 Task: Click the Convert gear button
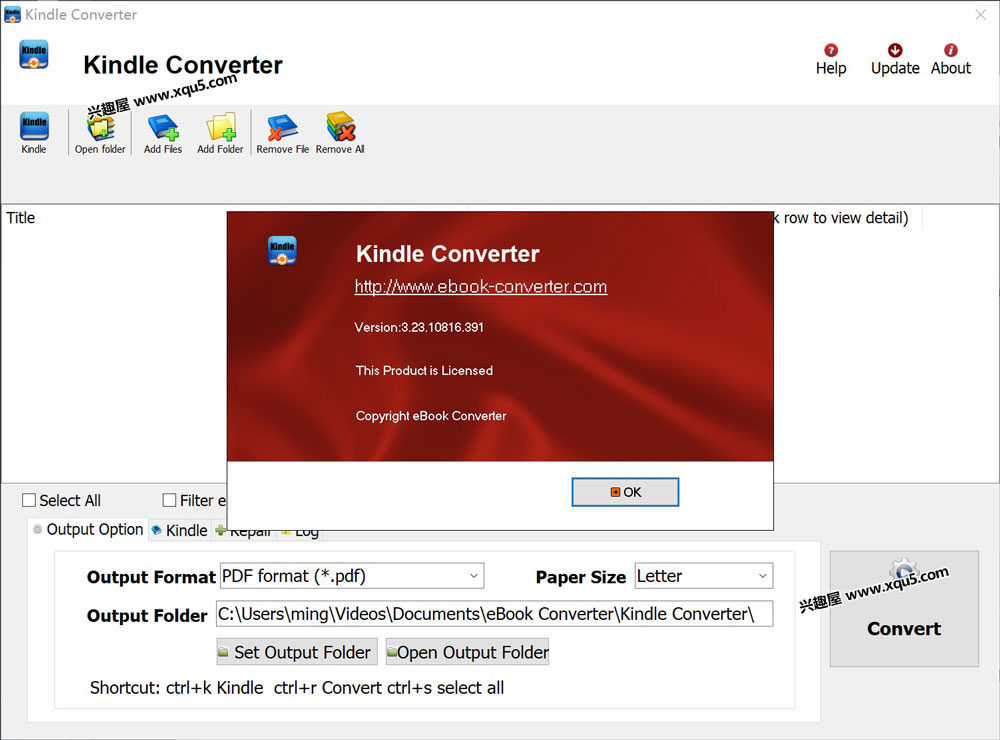point(904,609)
